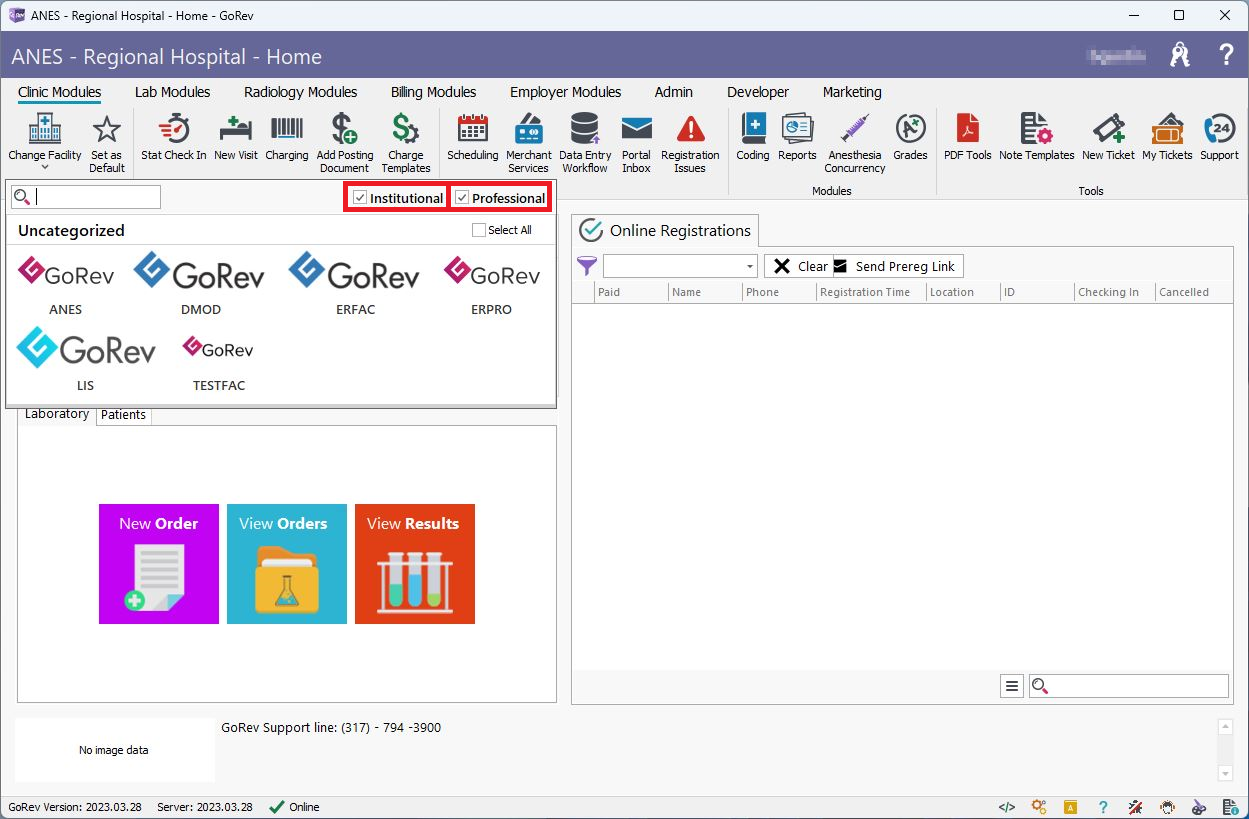Open the Scheduling calendar

click(472, 131)
